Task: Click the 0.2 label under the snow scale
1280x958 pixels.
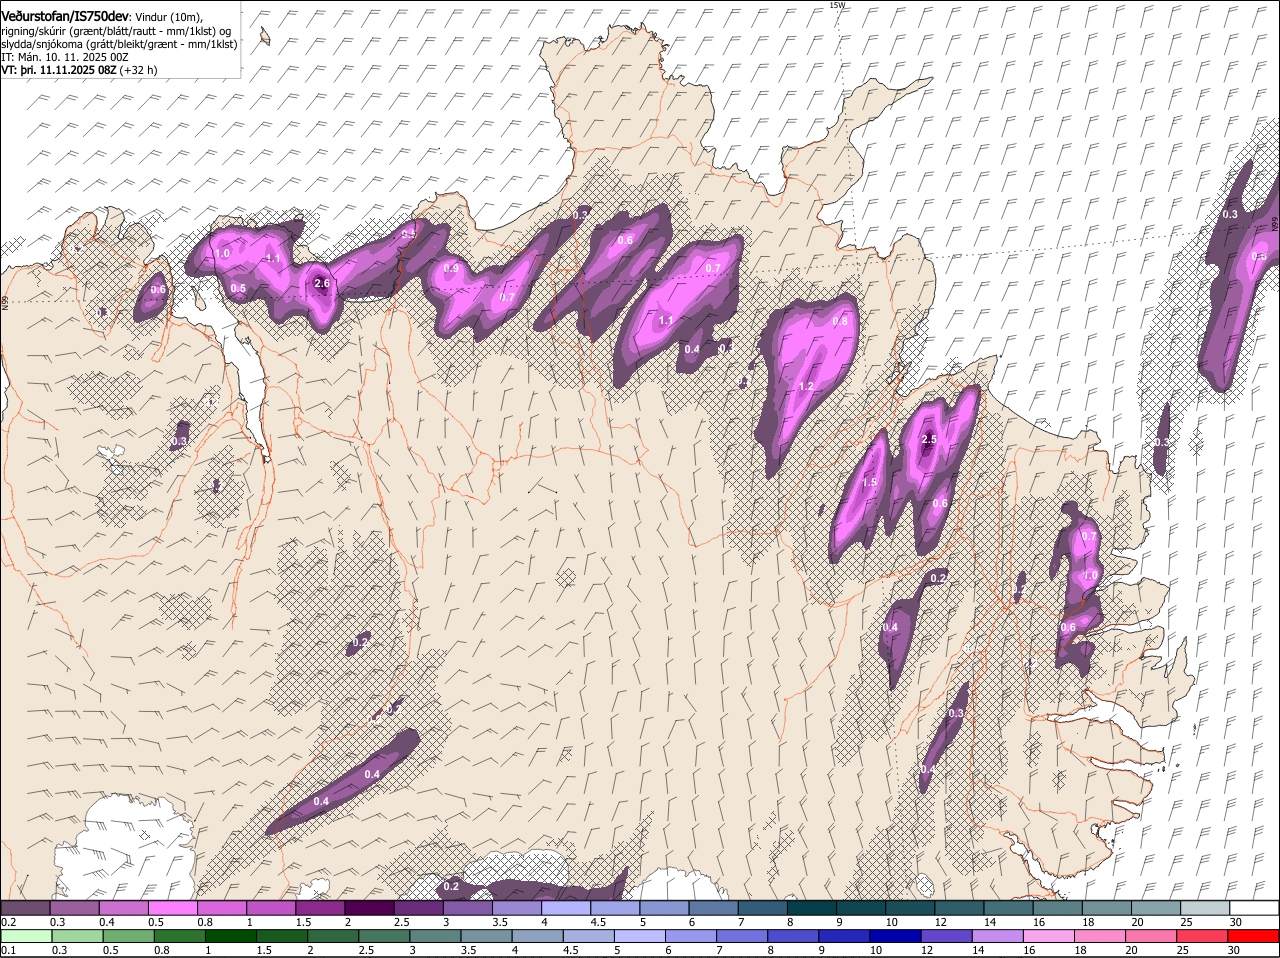Action: (8, 922)
